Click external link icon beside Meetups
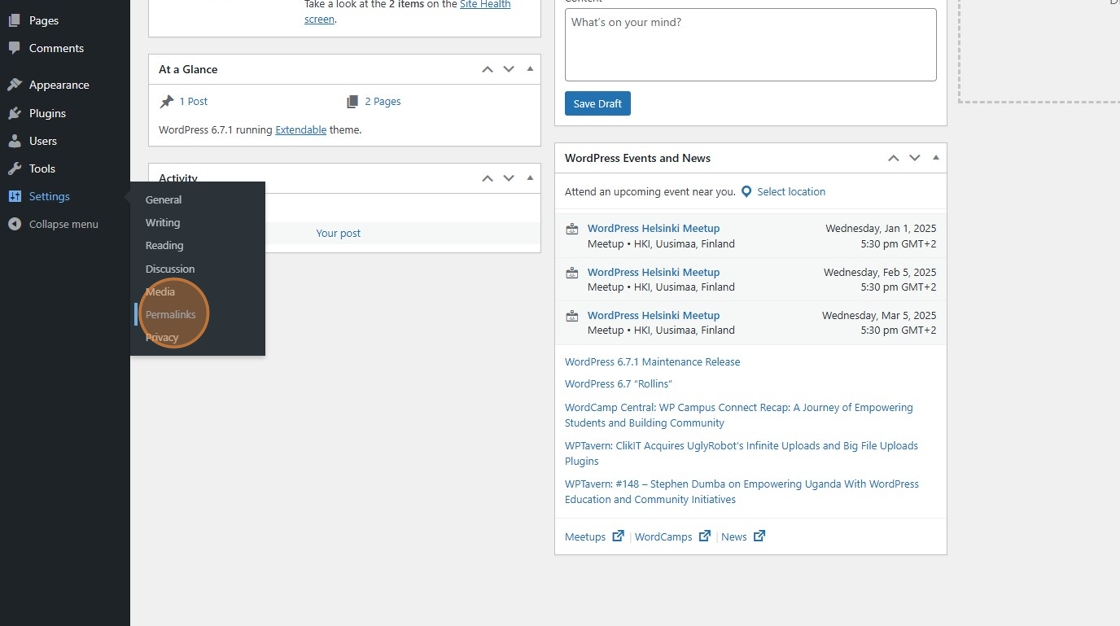This screenshot has height=626, width=1120. tap(618, 536)
